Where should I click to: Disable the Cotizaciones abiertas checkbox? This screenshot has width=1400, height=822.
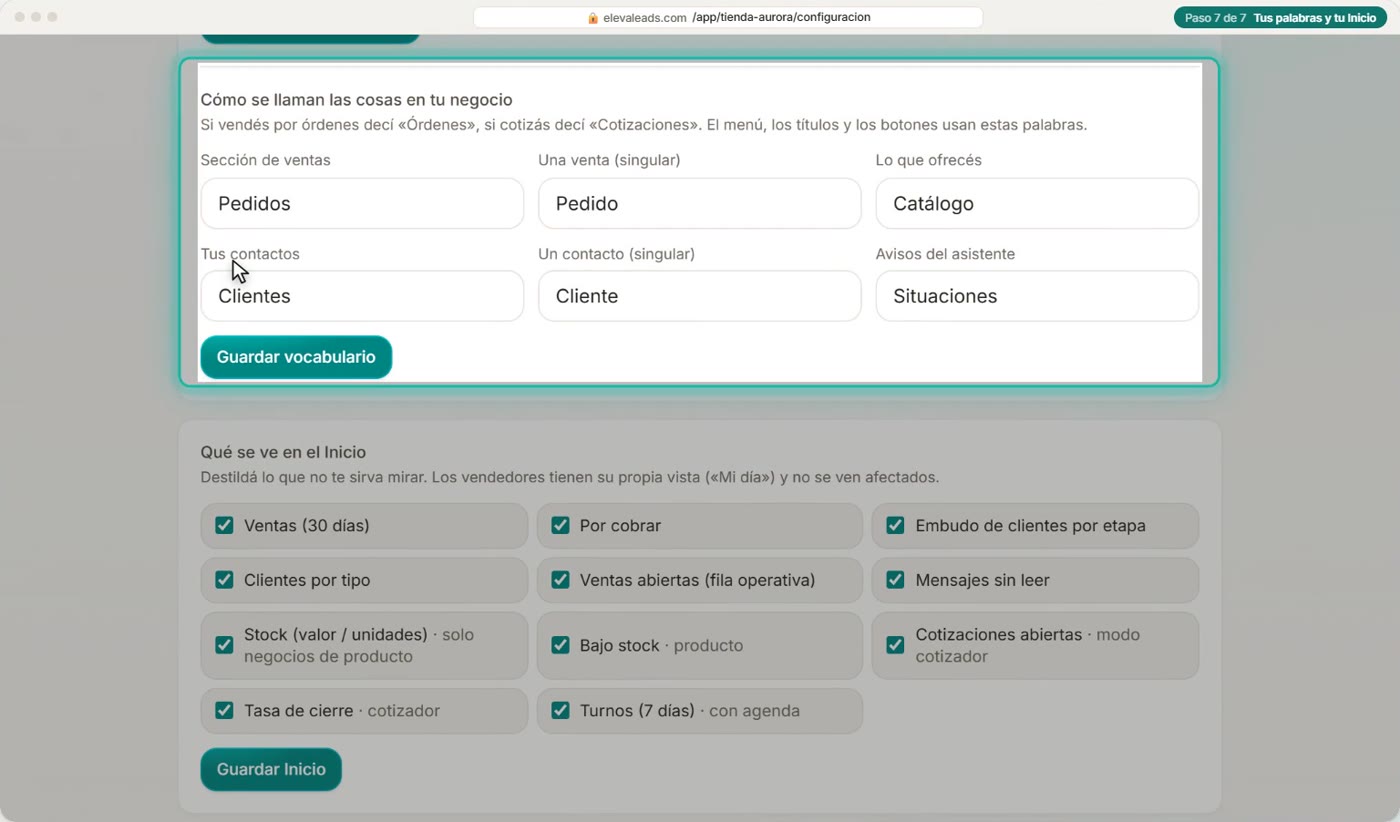click(895, 645)
